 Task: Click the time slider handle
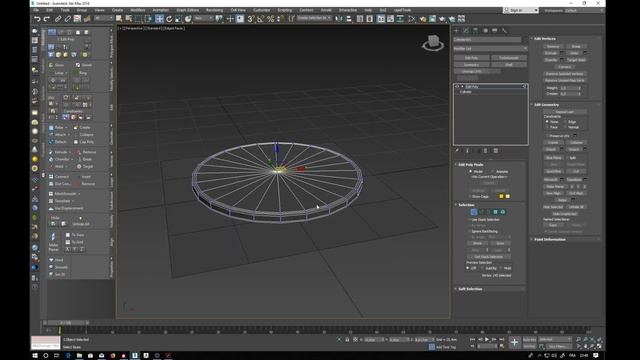click(x=66, y=322)
